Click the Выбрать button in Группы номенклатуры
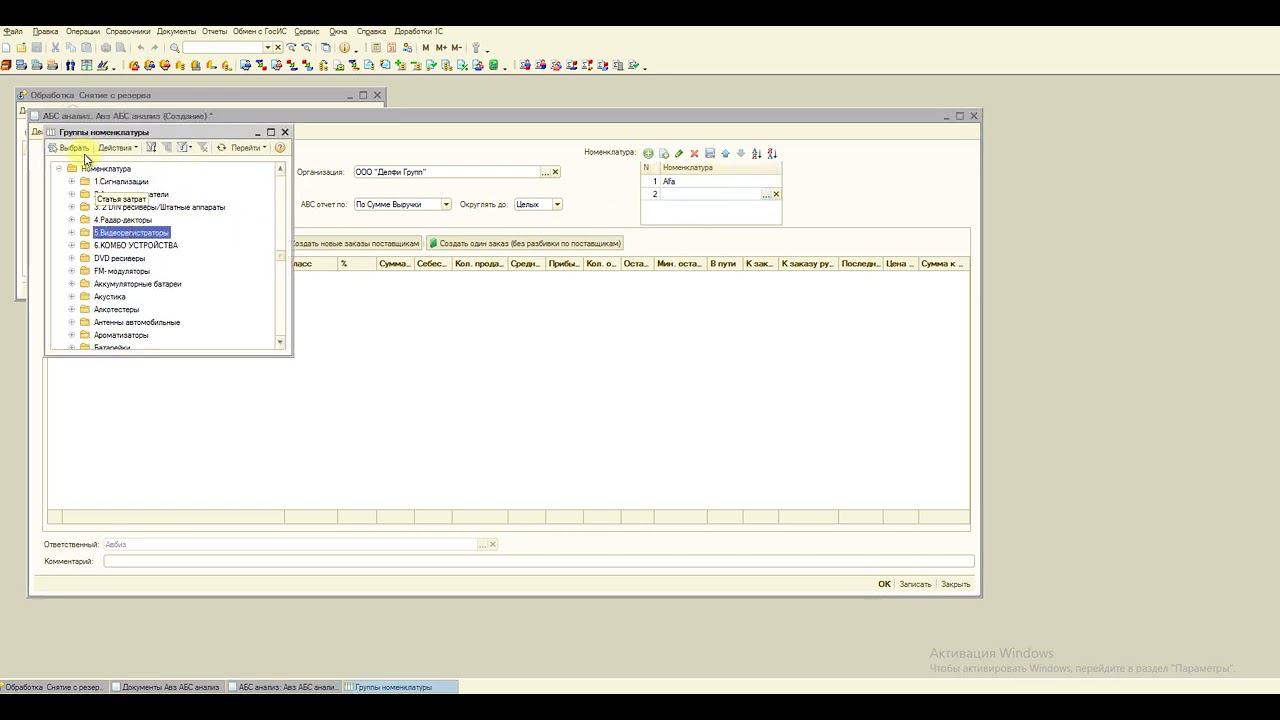Screen dimensions: 1280x720 (69, 148)
